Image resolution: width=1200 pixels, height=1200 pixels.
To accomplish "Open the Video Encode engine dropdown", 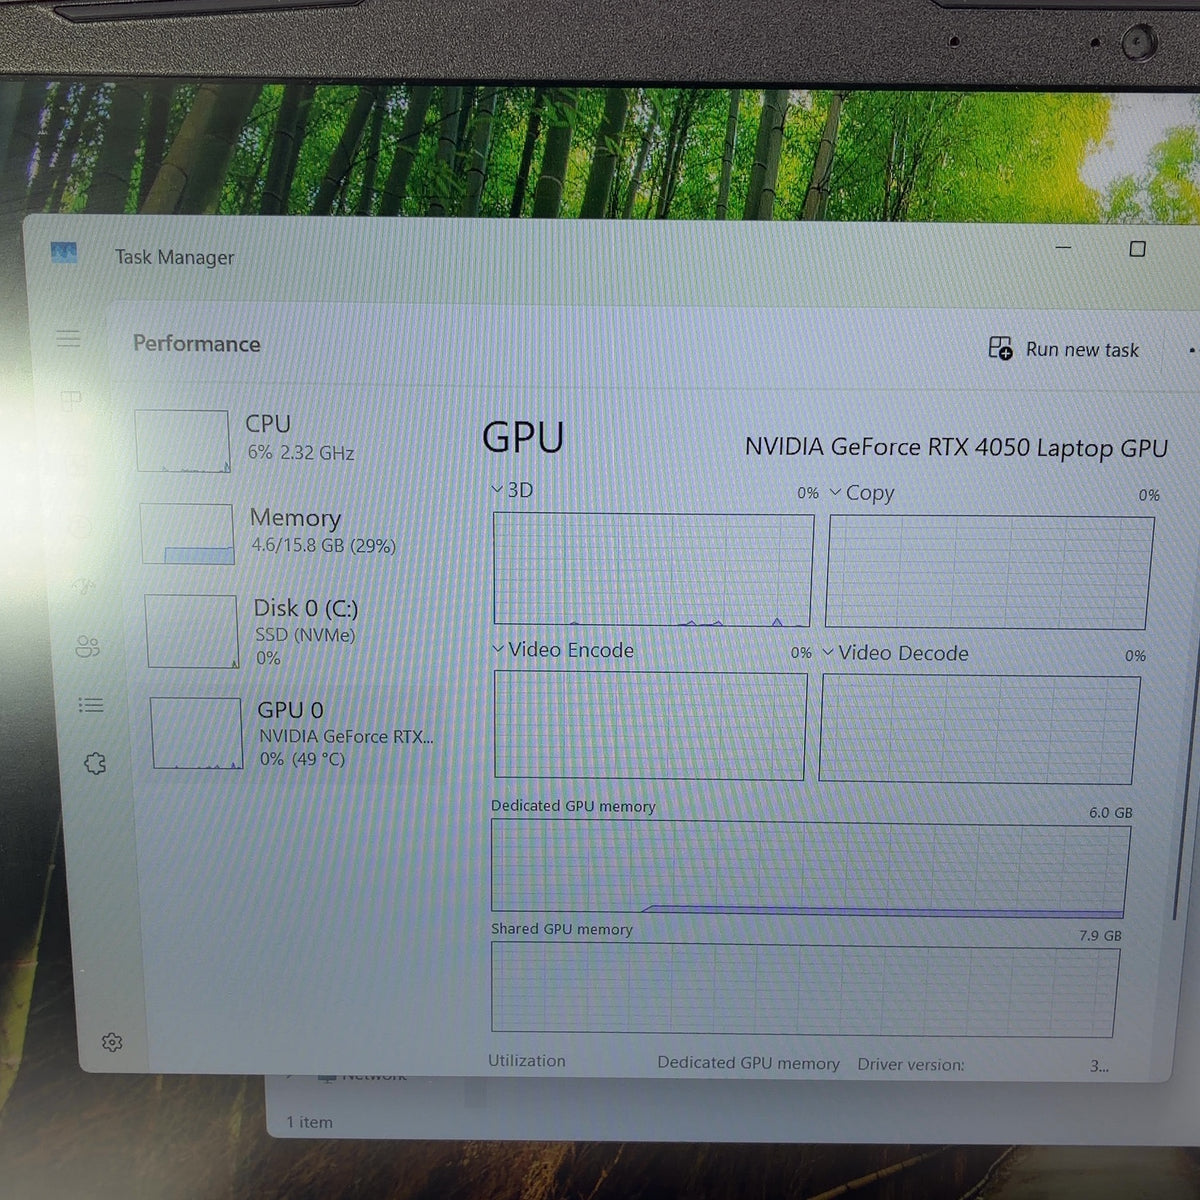I will pyautogui.click(x=498, y=649).
